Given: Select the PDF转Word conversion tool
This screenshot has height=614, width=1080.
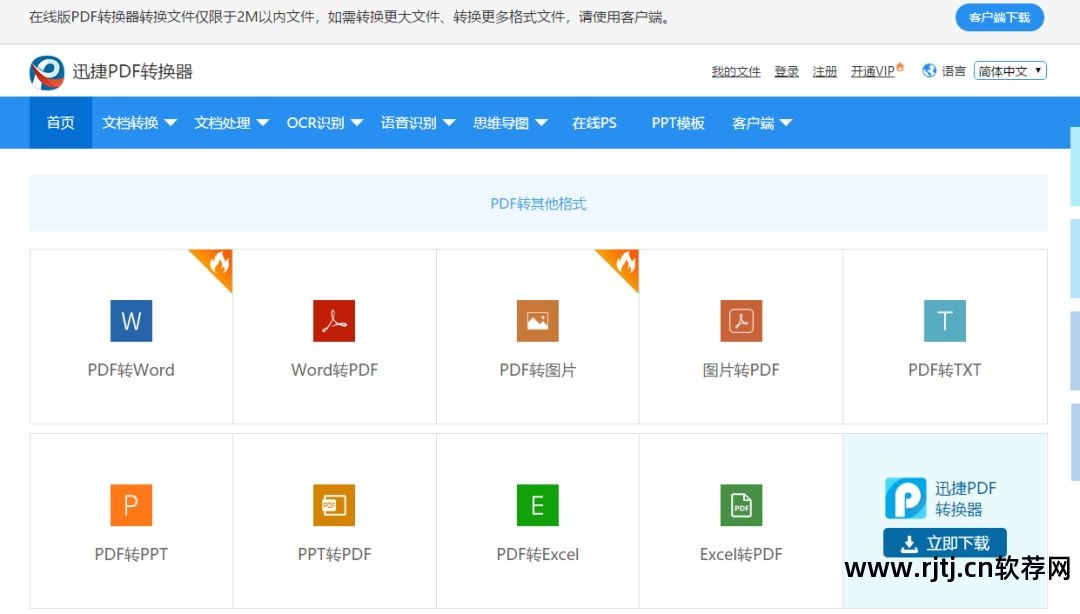Looking at the screenshot, I should click(x=131, y=336).
